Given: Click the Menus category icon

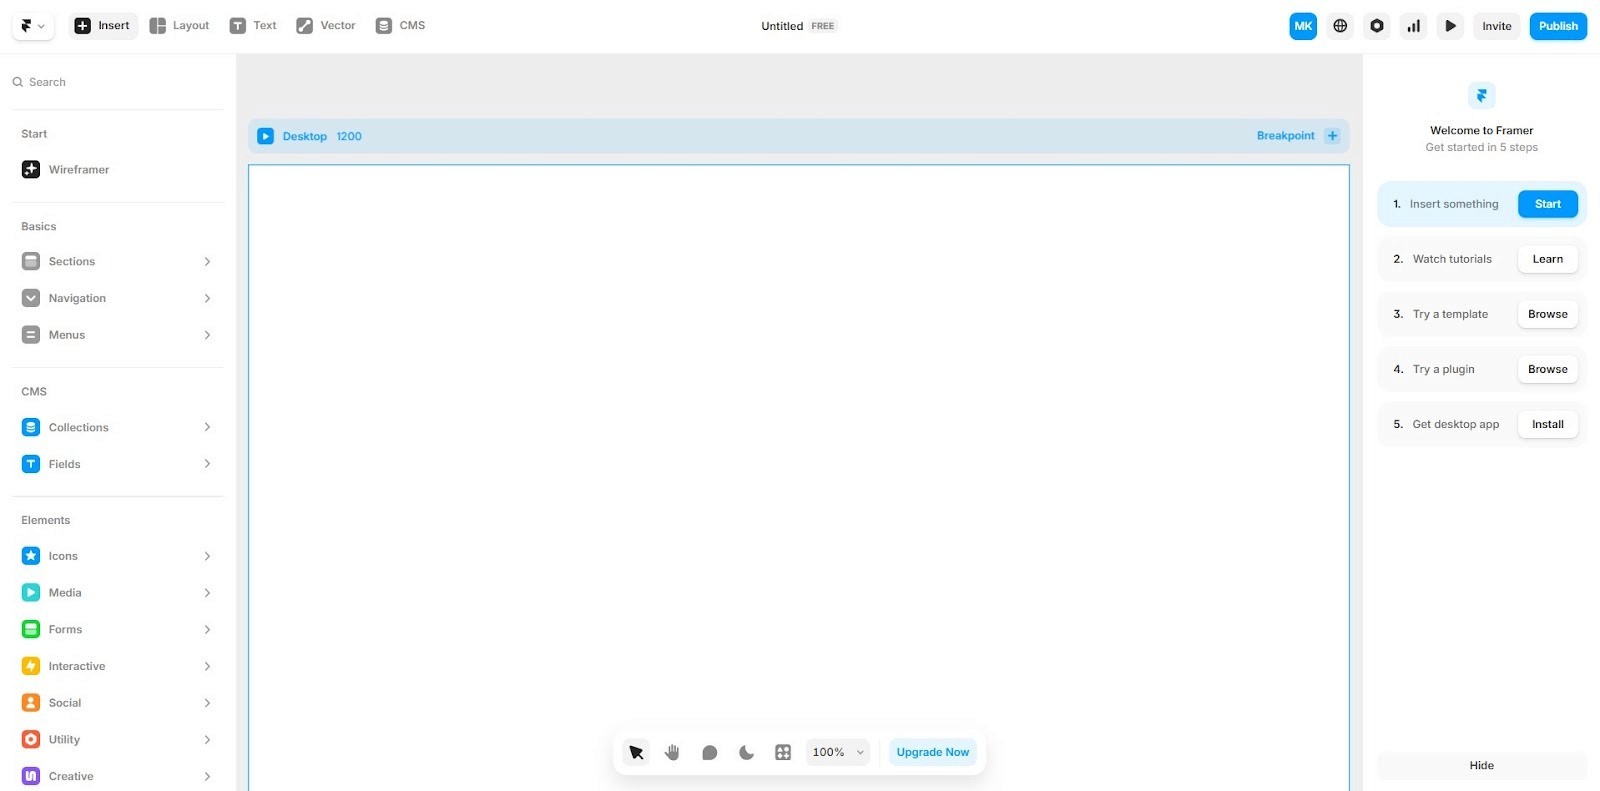Looking at the screenshot, I should tap(31, 335).
